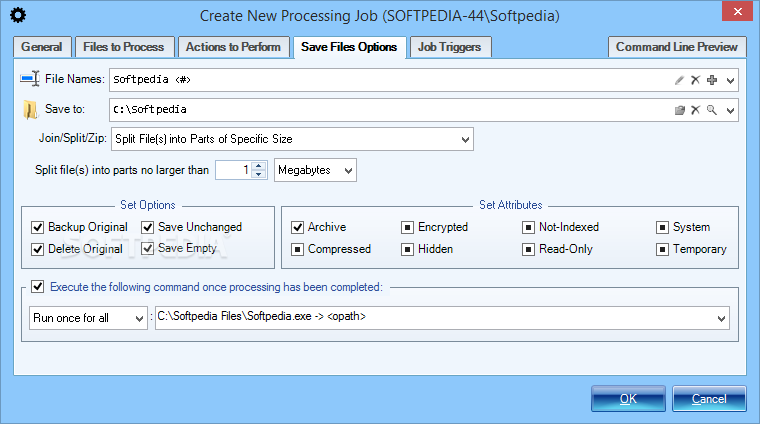Switch to Job Triggers tab
Image resolution: width=760 pixels, height=424 pixels.
tap(450, 47)
